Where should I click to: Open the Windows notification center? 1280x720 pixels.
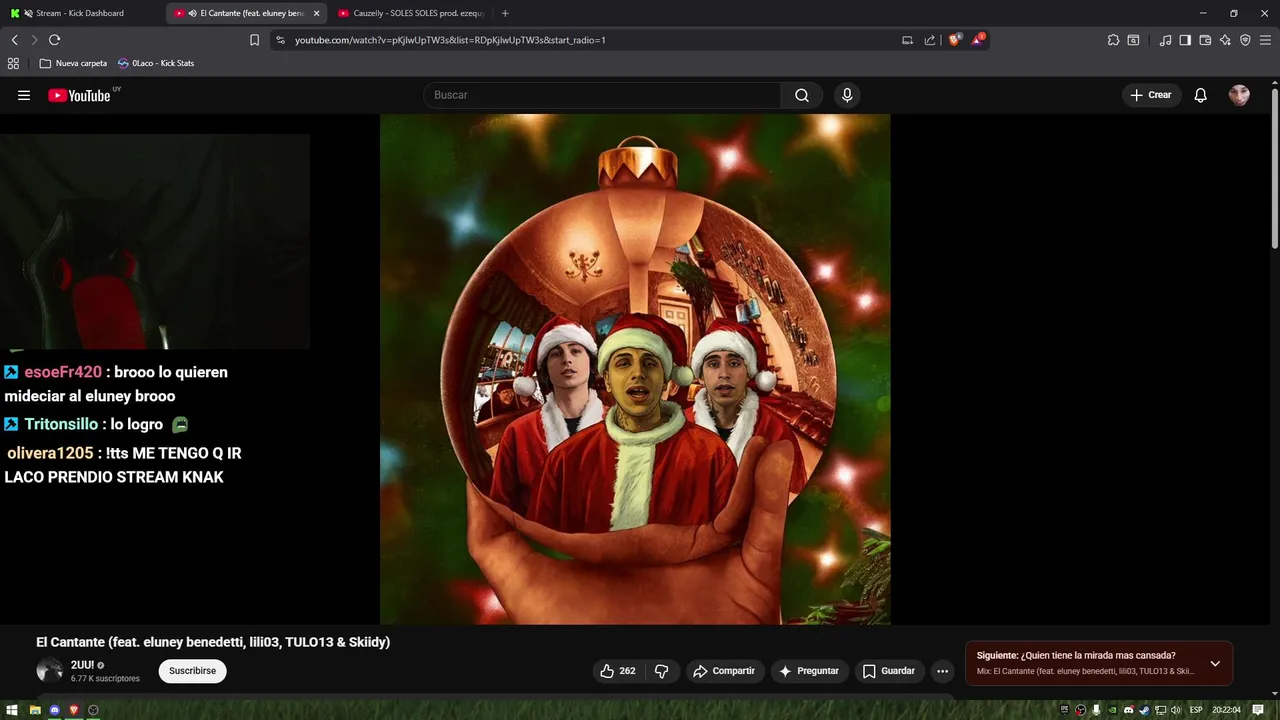click(x=1258, y=710)
